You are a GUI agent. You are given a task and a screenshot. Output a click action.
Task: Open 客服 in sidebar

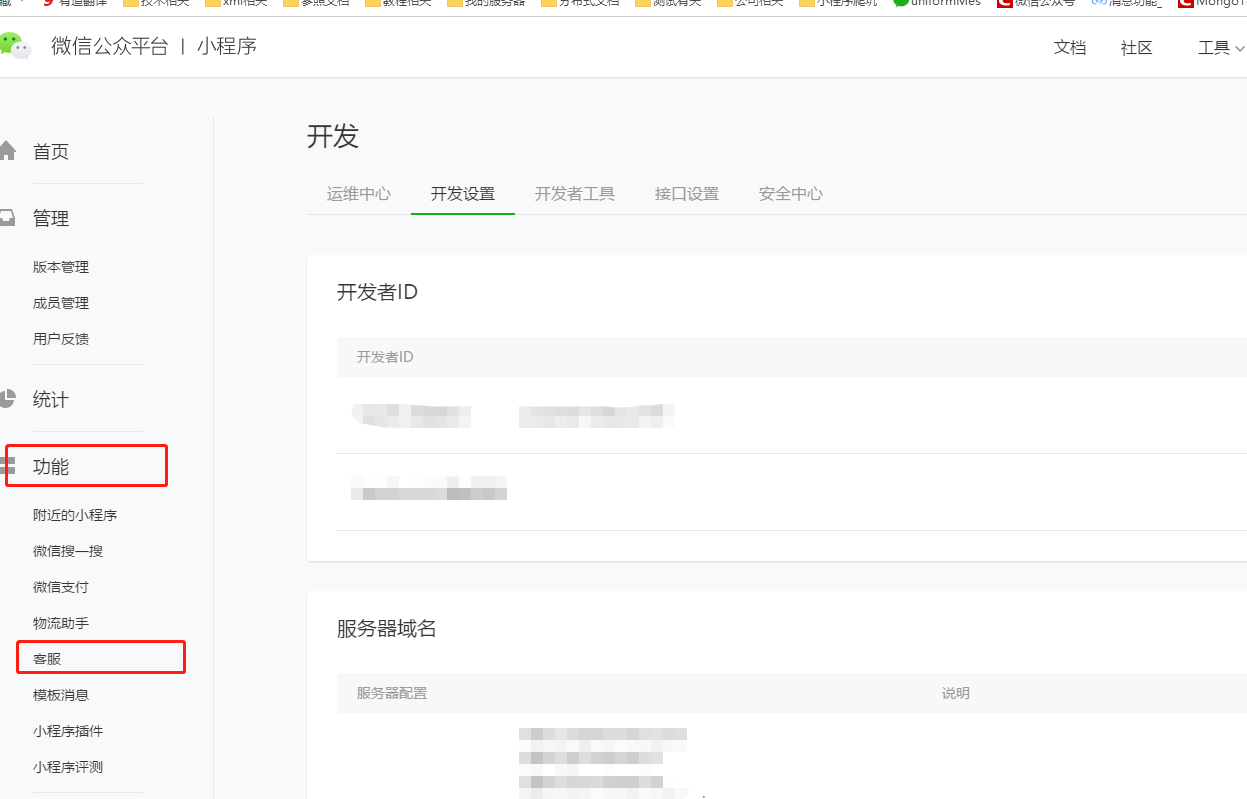pos(47,659)
